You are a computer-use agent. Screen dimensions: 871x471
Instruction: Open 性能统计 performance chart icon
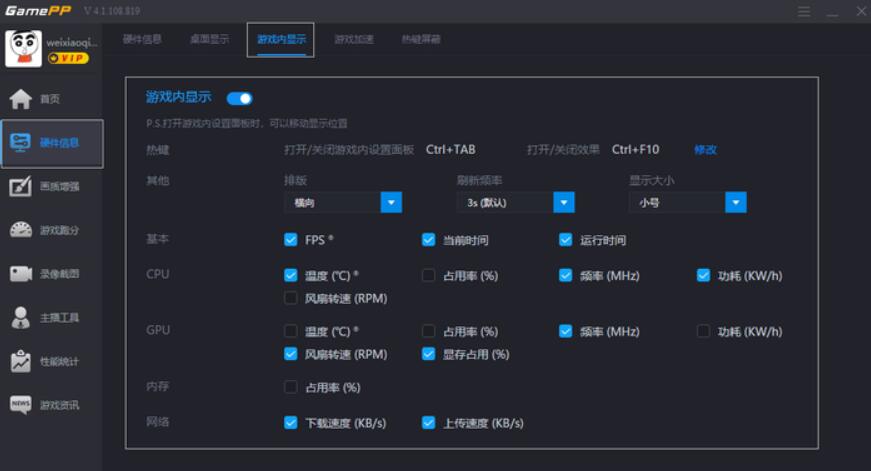[21, 361]
